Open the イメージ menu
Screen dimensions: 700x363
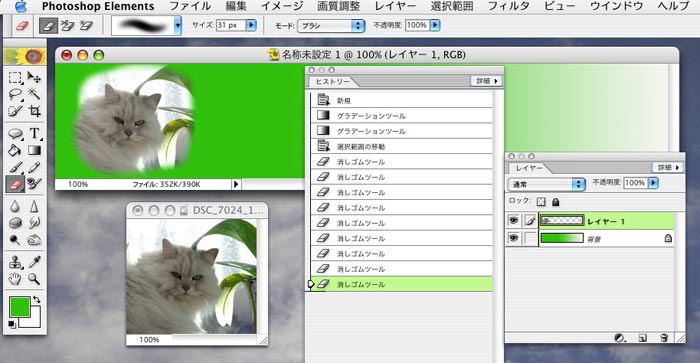point(282,6)
